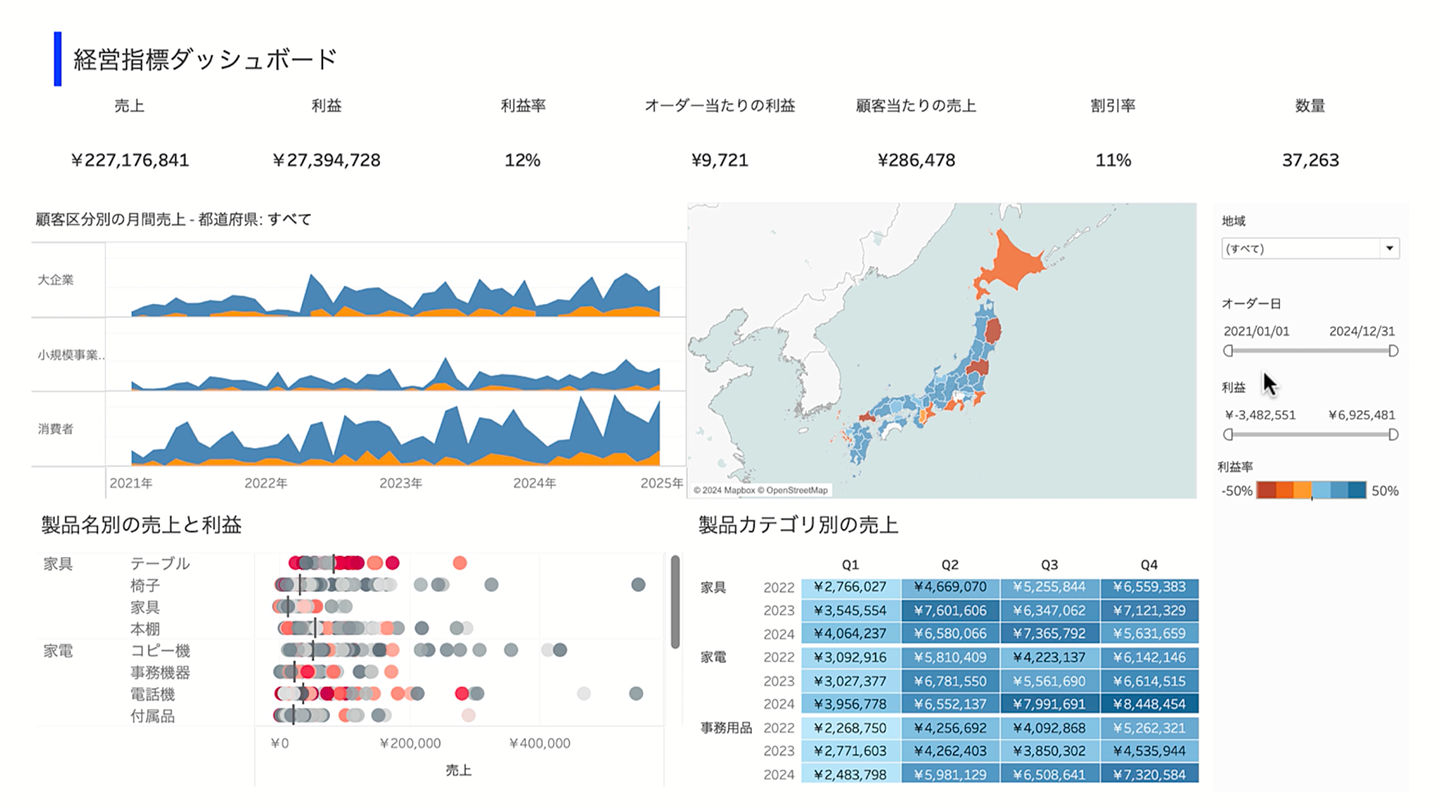Click the 経営指標ダッシュボード title
The image size is (1440, 810).
[x=206, y=59]
